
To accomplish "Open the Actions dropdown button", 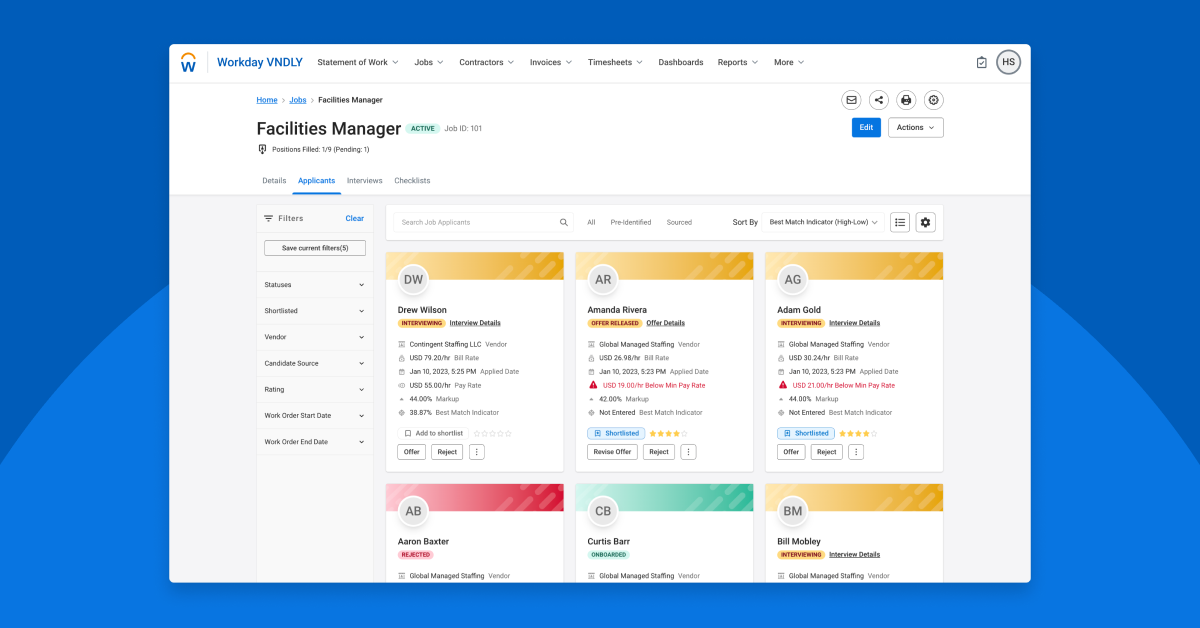I will click(x=915, y=127).
